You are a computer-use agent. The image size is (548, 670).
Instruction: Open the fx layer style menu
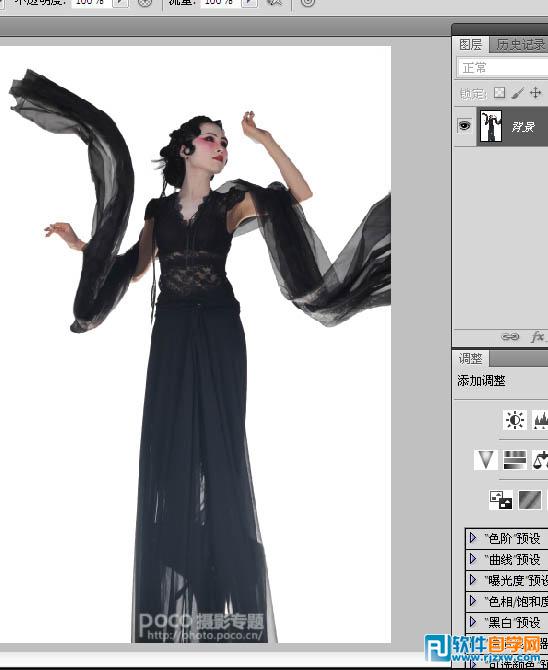(x=537, y=337)
